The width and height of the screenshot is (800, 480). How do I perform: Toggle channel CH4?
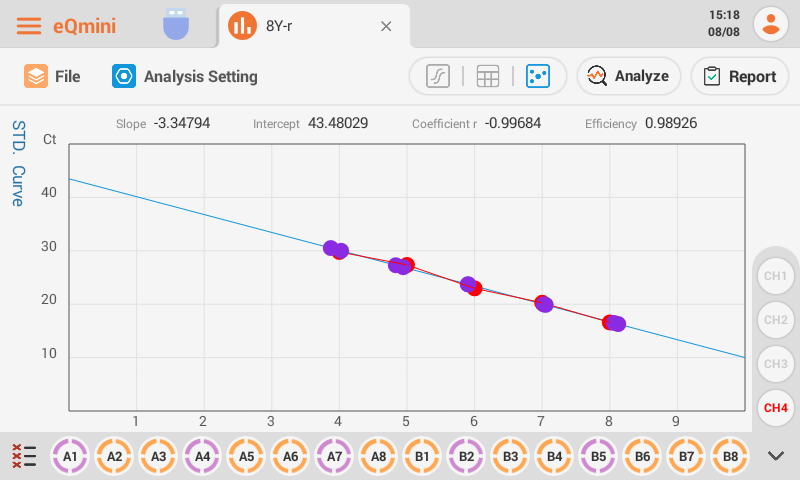[x=775, y=407]
